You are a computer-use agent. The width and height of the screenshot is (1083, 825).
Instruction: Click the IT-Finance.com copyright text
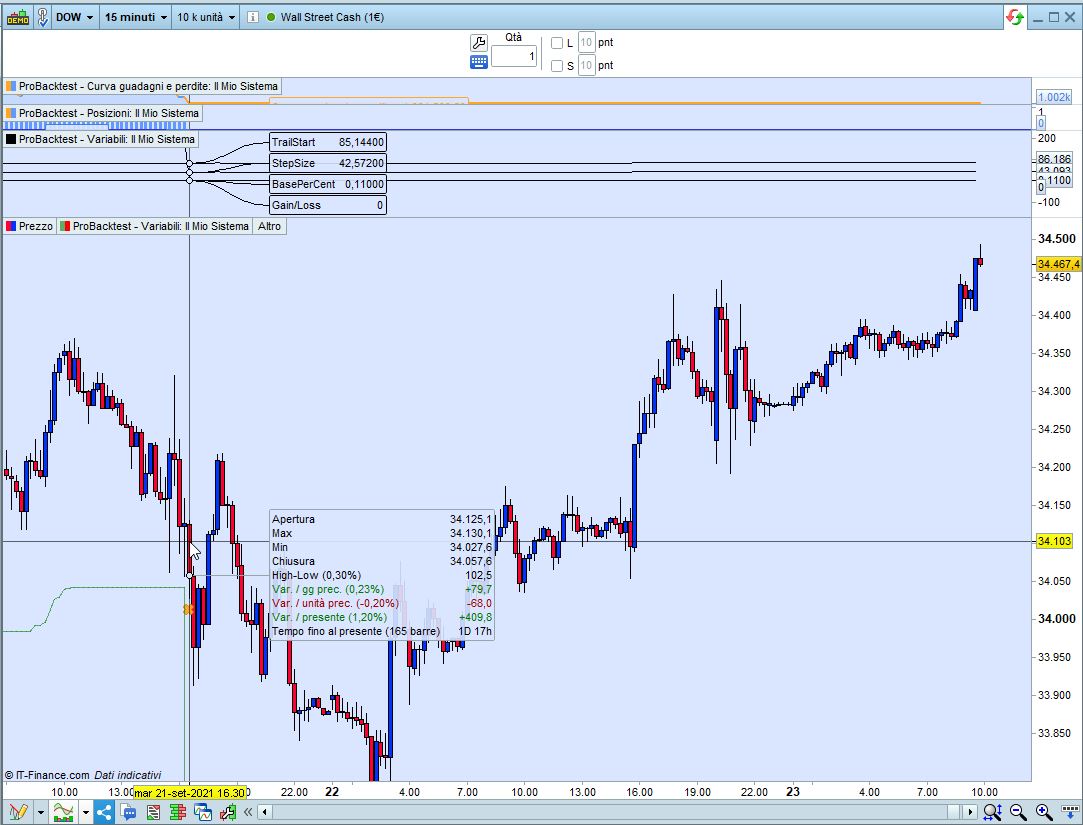(83, 775)
